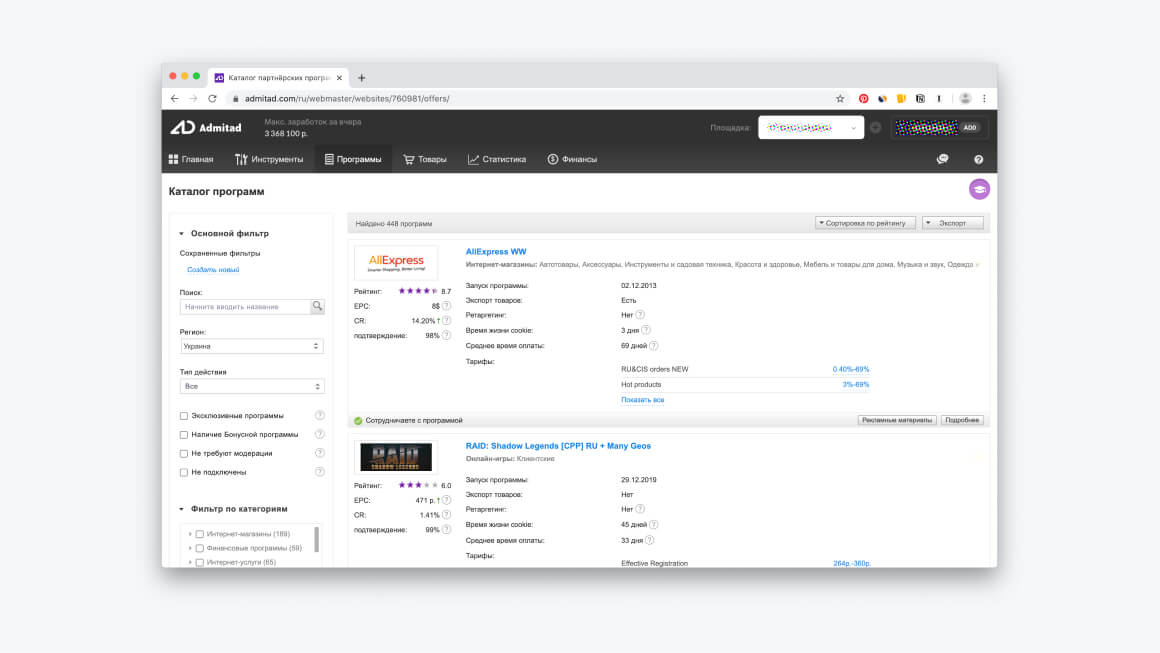The height and width of the screenshot is (653, 1160).
Task: Show hint for Эксклюзивные программы
Action: tap(320, 416)
